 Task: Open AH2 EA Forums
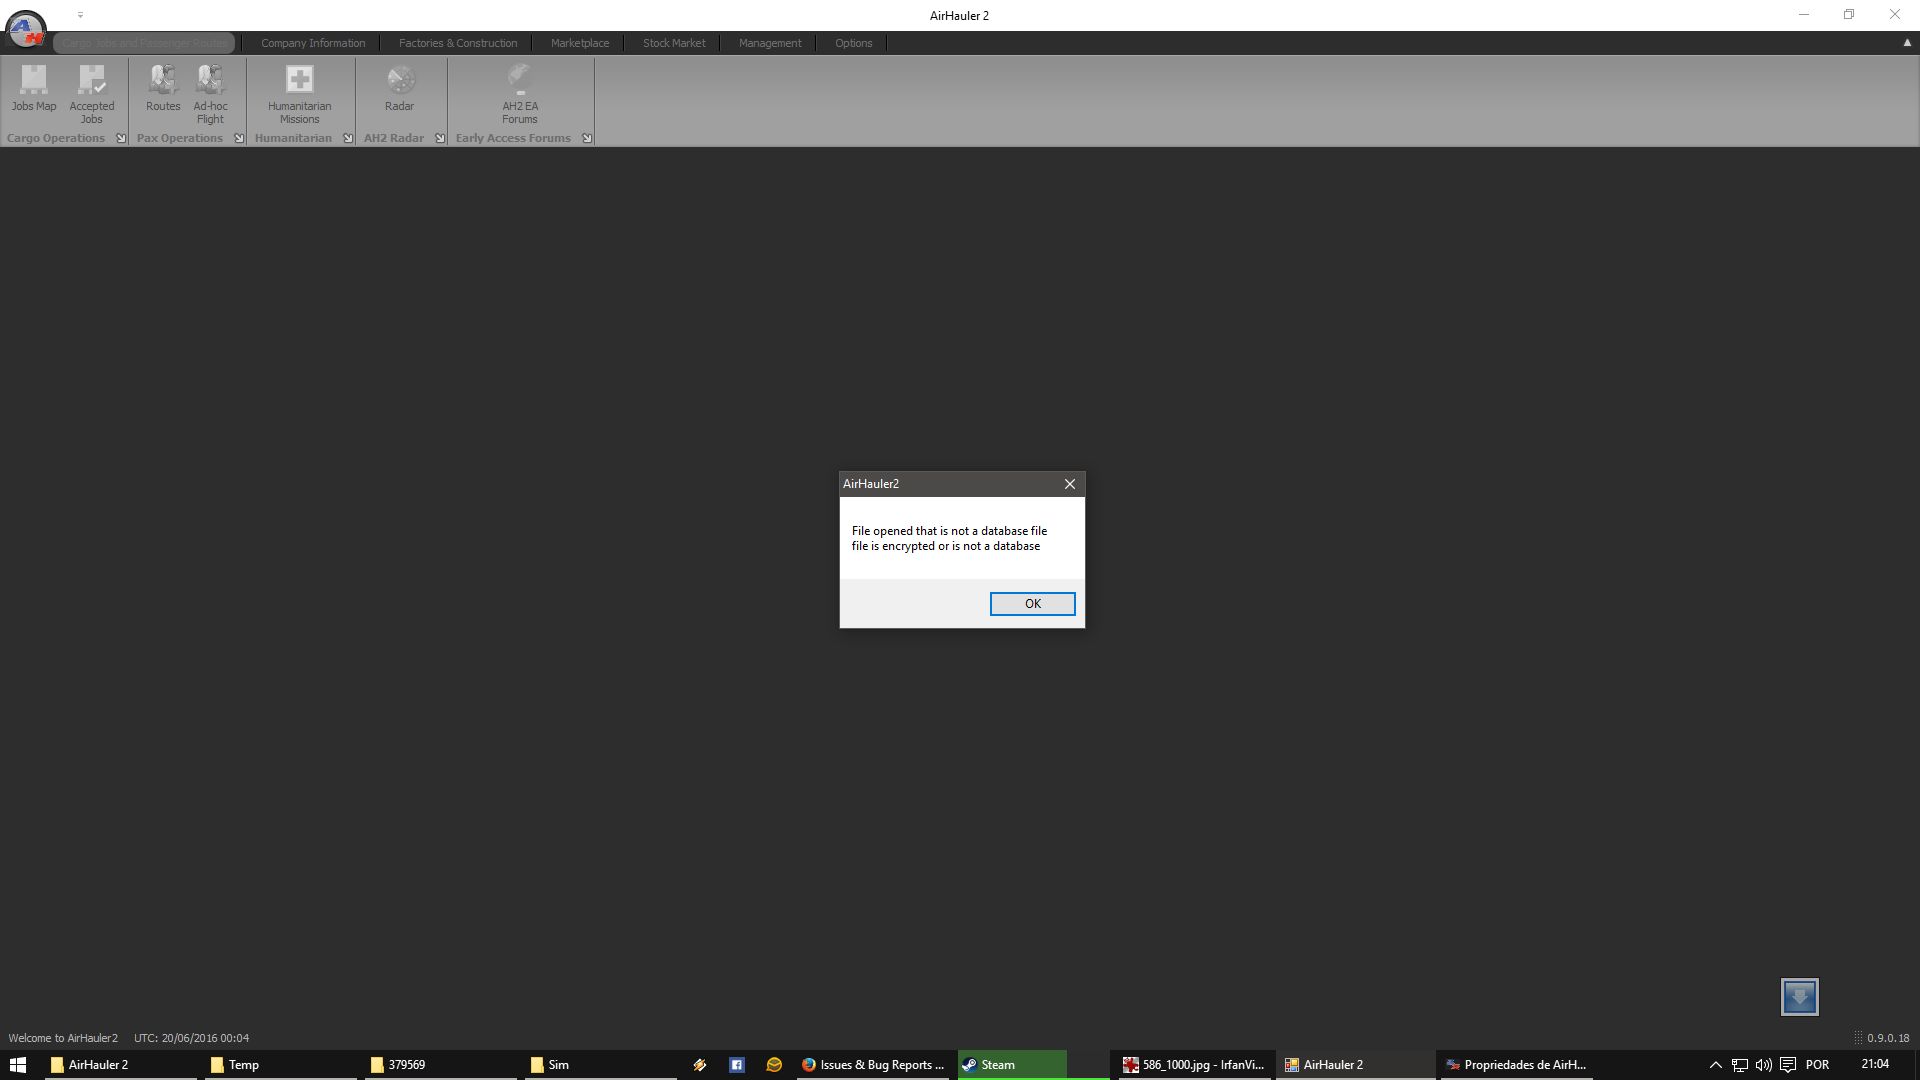[520, 95]
